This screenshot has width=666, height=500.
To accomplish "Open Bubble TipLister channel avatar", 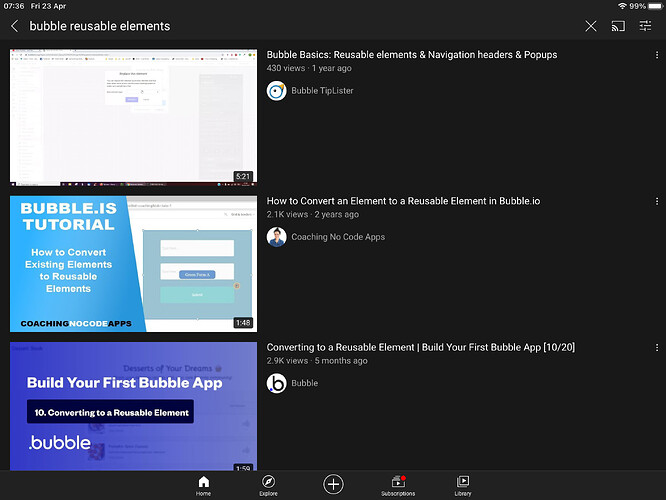I will pos(277,90).
